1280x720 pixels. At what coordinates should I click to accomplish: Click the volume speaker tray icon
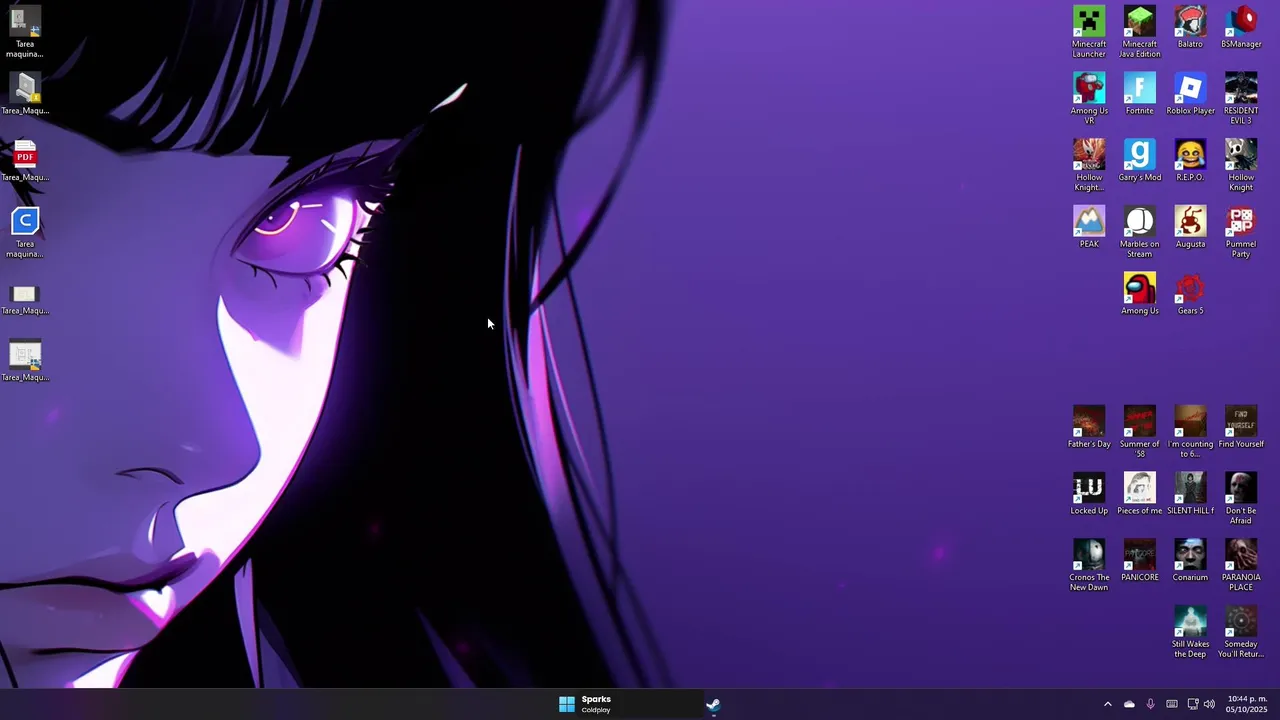pos(1209,704)
